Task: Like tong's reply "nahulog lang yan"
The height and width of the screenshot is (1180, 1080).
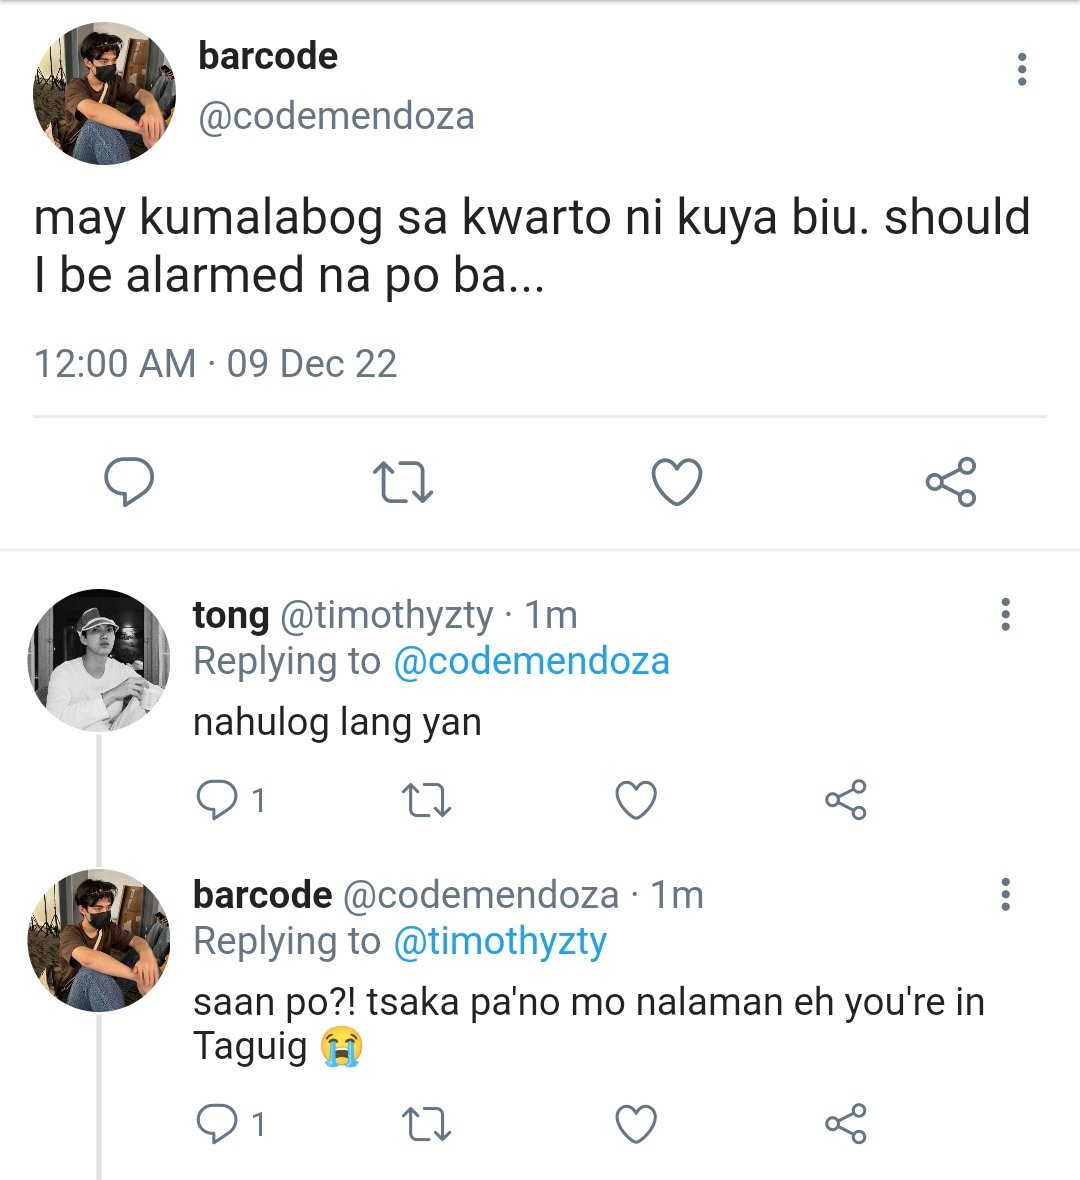Action: pyautogui.click(x=636, y=799)
